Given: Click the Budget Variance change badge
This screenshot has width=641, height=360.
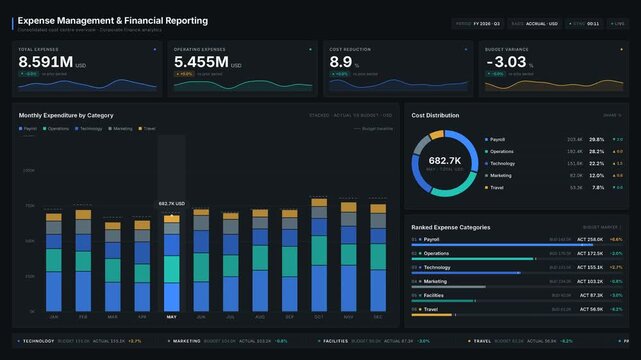Looking at the screenshot, I should (495, 74).
